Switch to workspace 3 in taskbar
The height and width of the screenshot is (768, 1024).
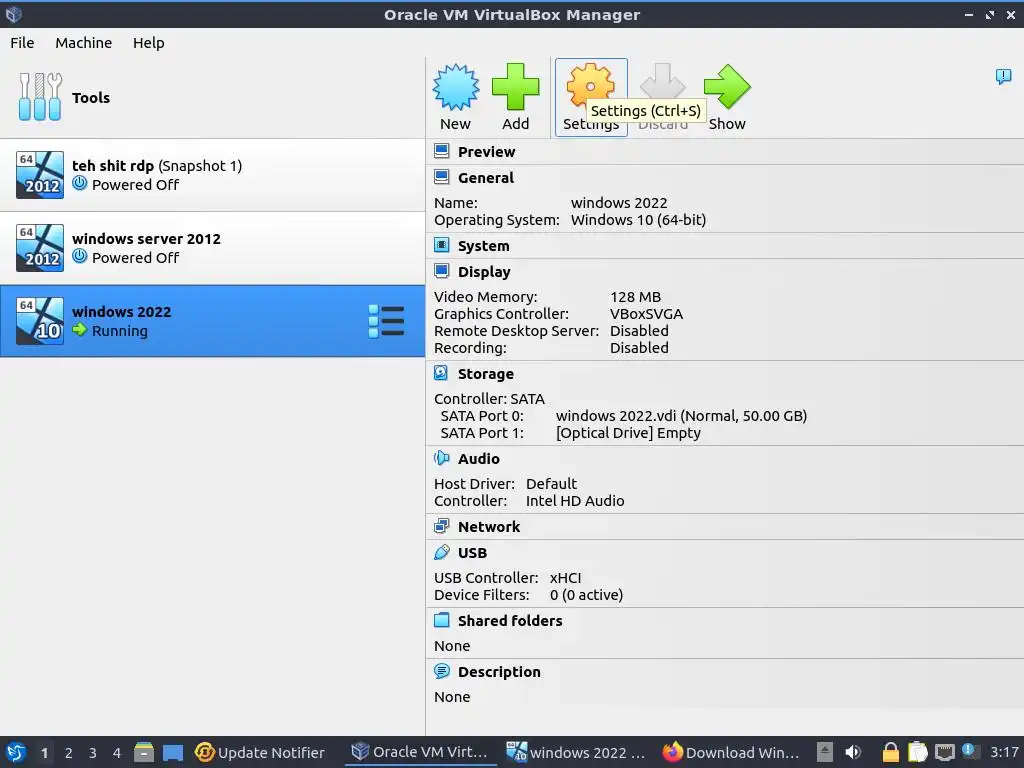point(93,752)
